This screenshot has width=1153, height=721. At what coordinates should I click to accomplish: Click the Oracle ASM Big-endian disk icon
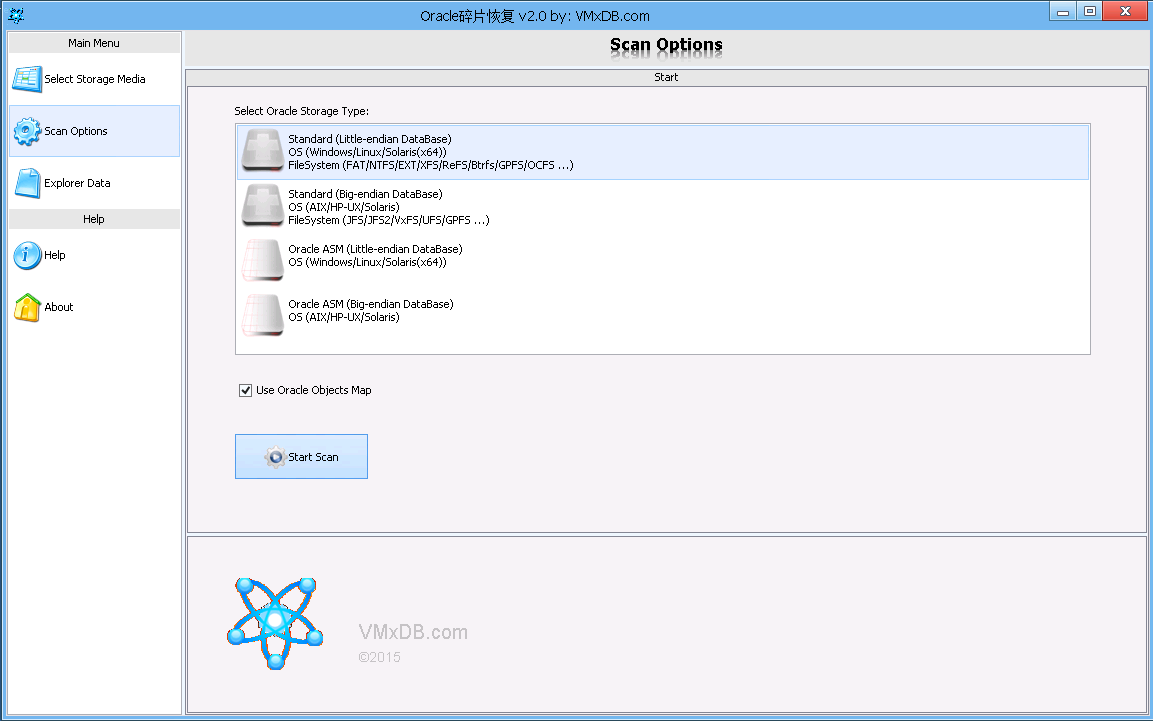(x=263, y=315)
